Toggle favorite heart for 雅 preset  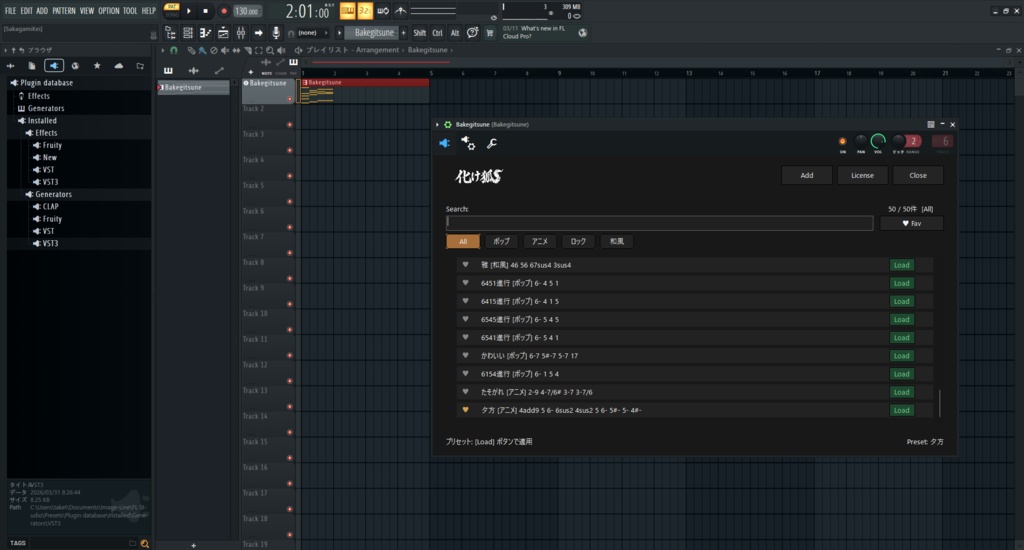(x=466, y=265)
